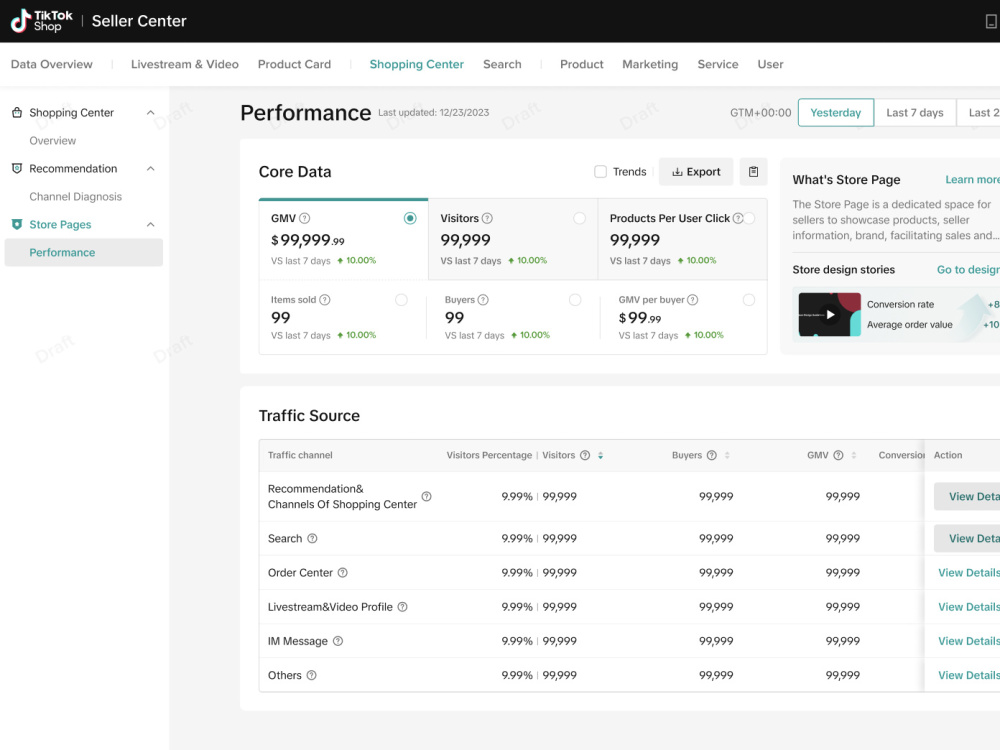
Task: Enable the Trends checkbox
Action: (x=600, y=172)
